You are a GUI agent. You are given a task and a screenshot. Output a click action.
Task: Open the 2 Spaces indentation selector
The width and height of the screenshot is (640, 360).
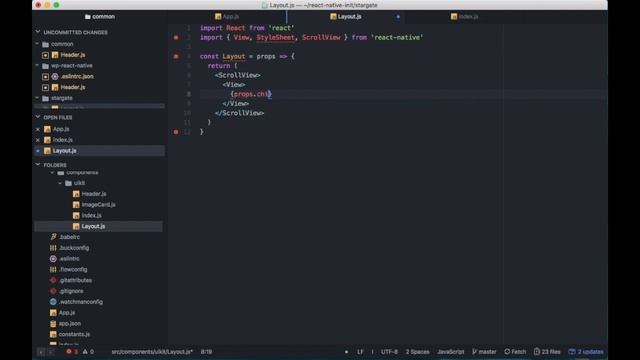tap(417, 351)
